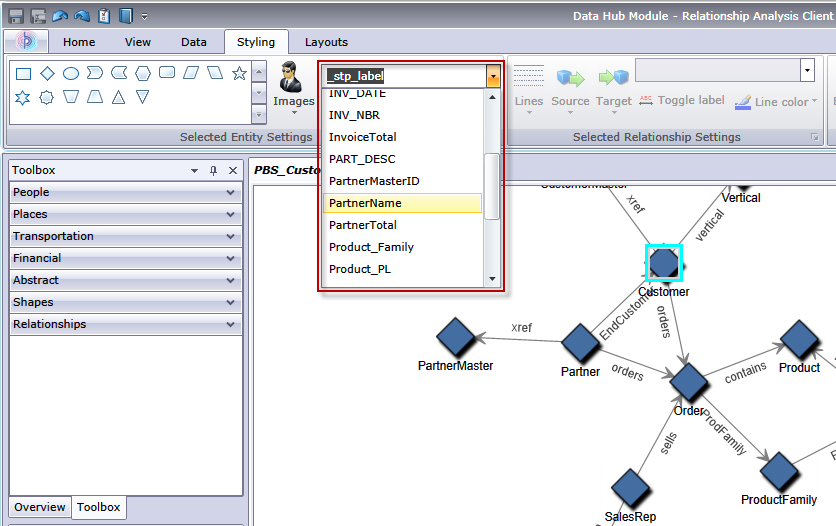This screenshot has height=526, width=836.
Task: Click dropdown list scroll down arrow
Action: coord(492,279)
